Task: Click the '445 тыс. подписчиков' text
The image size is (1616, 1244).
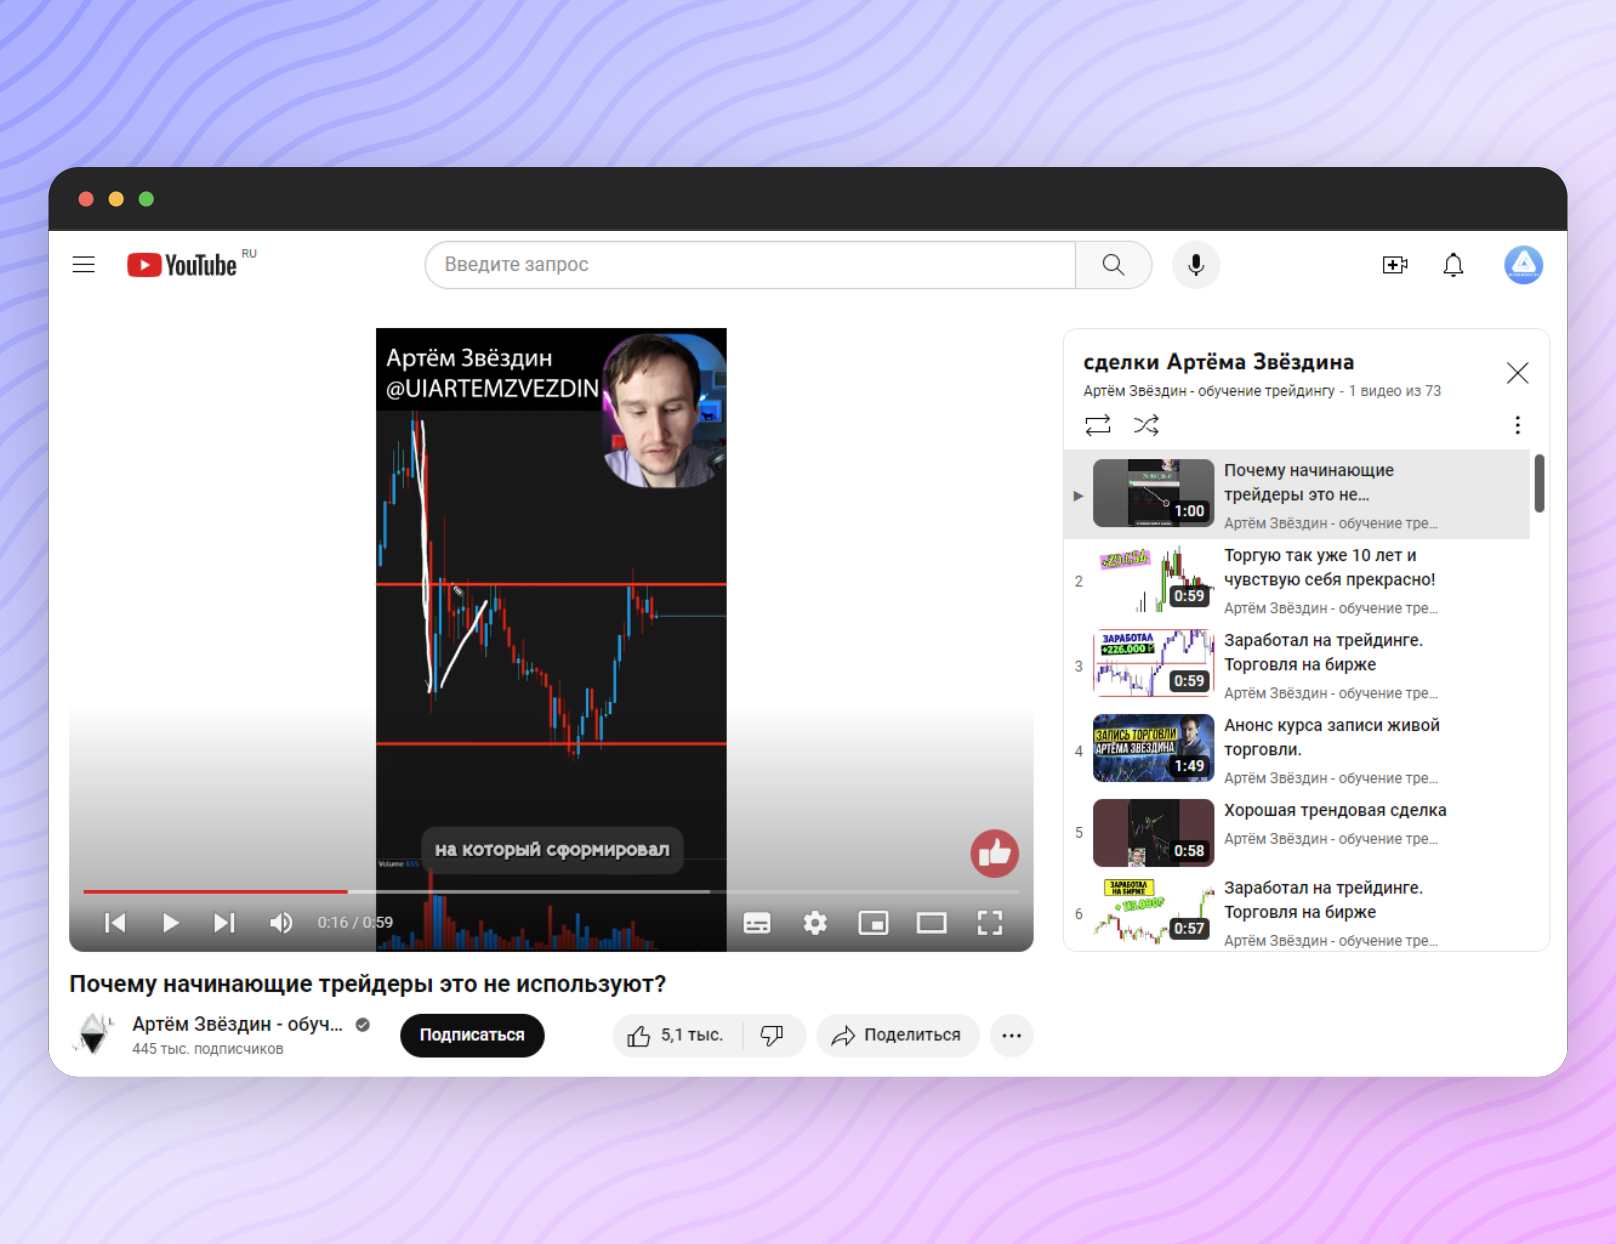Action: coord(208,1049)
